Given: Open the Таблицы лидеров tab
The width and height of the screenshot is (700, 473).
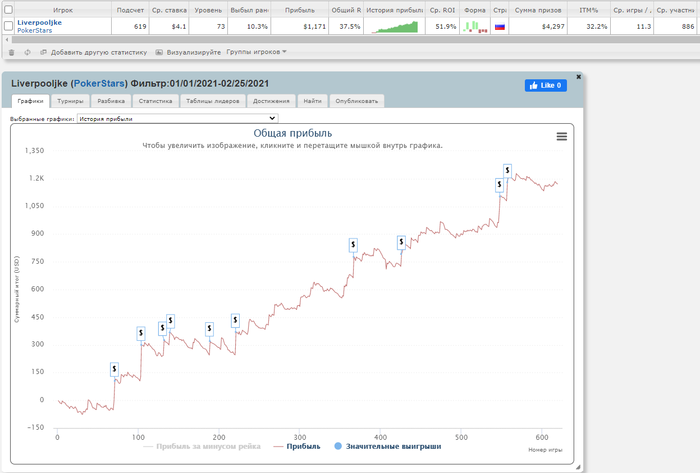Looking at the screenshot, I should (212, 101).
